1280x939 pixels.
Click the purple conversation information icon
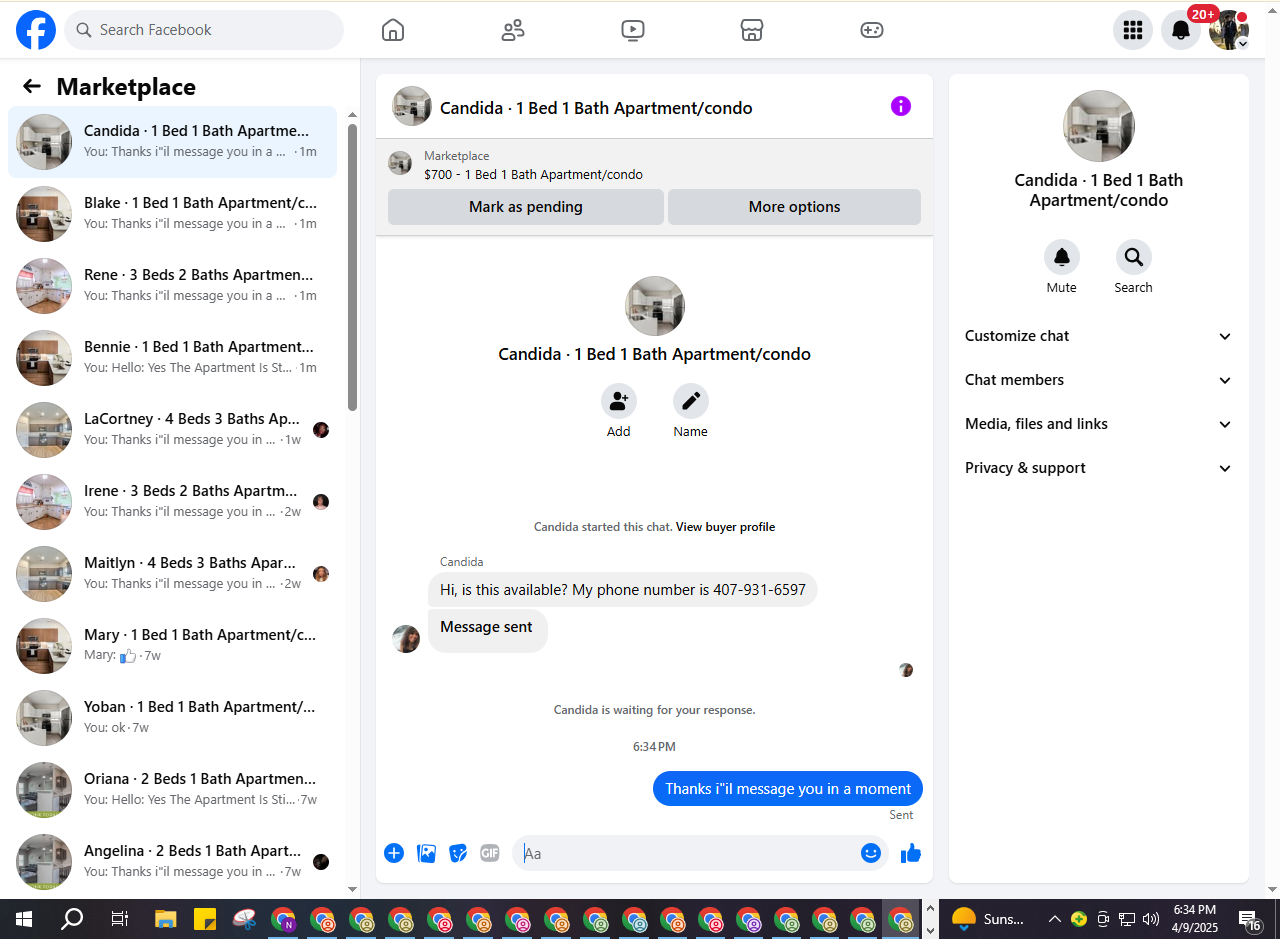click(901, 106)
